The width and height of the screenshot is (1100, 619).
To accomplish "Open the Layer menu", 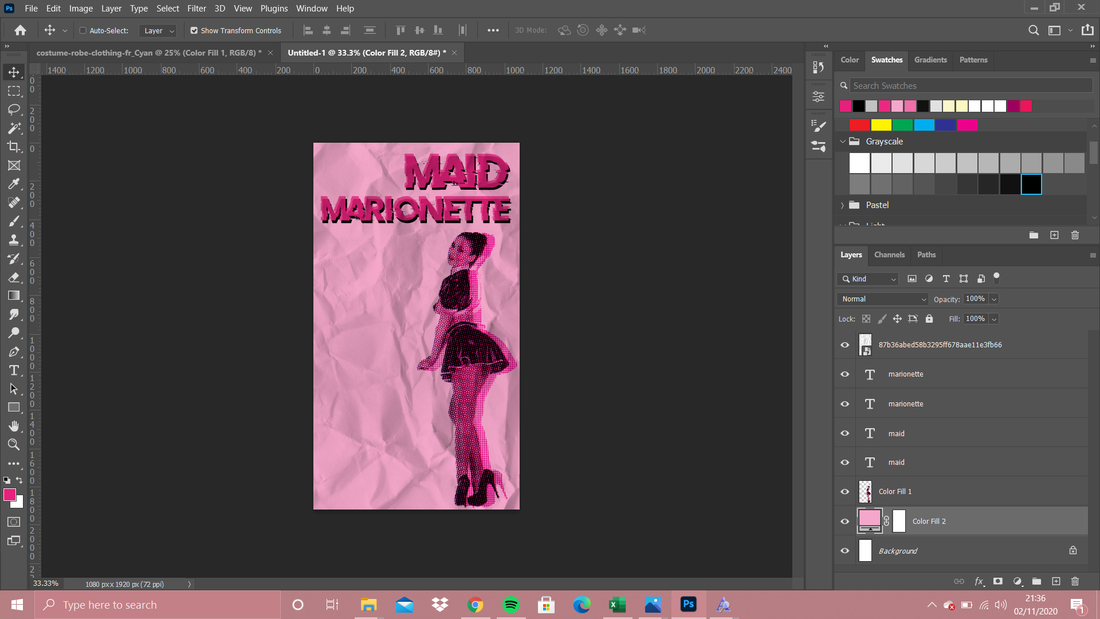I will click(111, 8).
